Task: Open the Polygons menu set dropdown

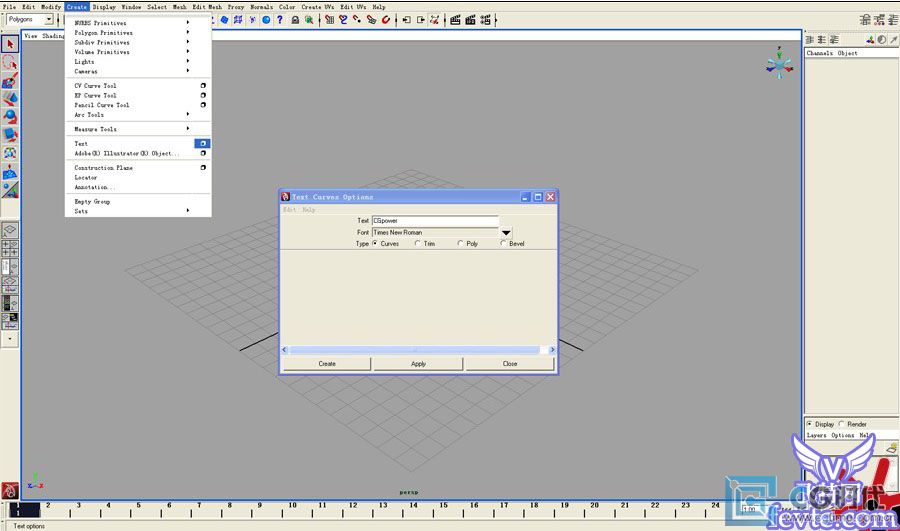Action: pos(49,20)
